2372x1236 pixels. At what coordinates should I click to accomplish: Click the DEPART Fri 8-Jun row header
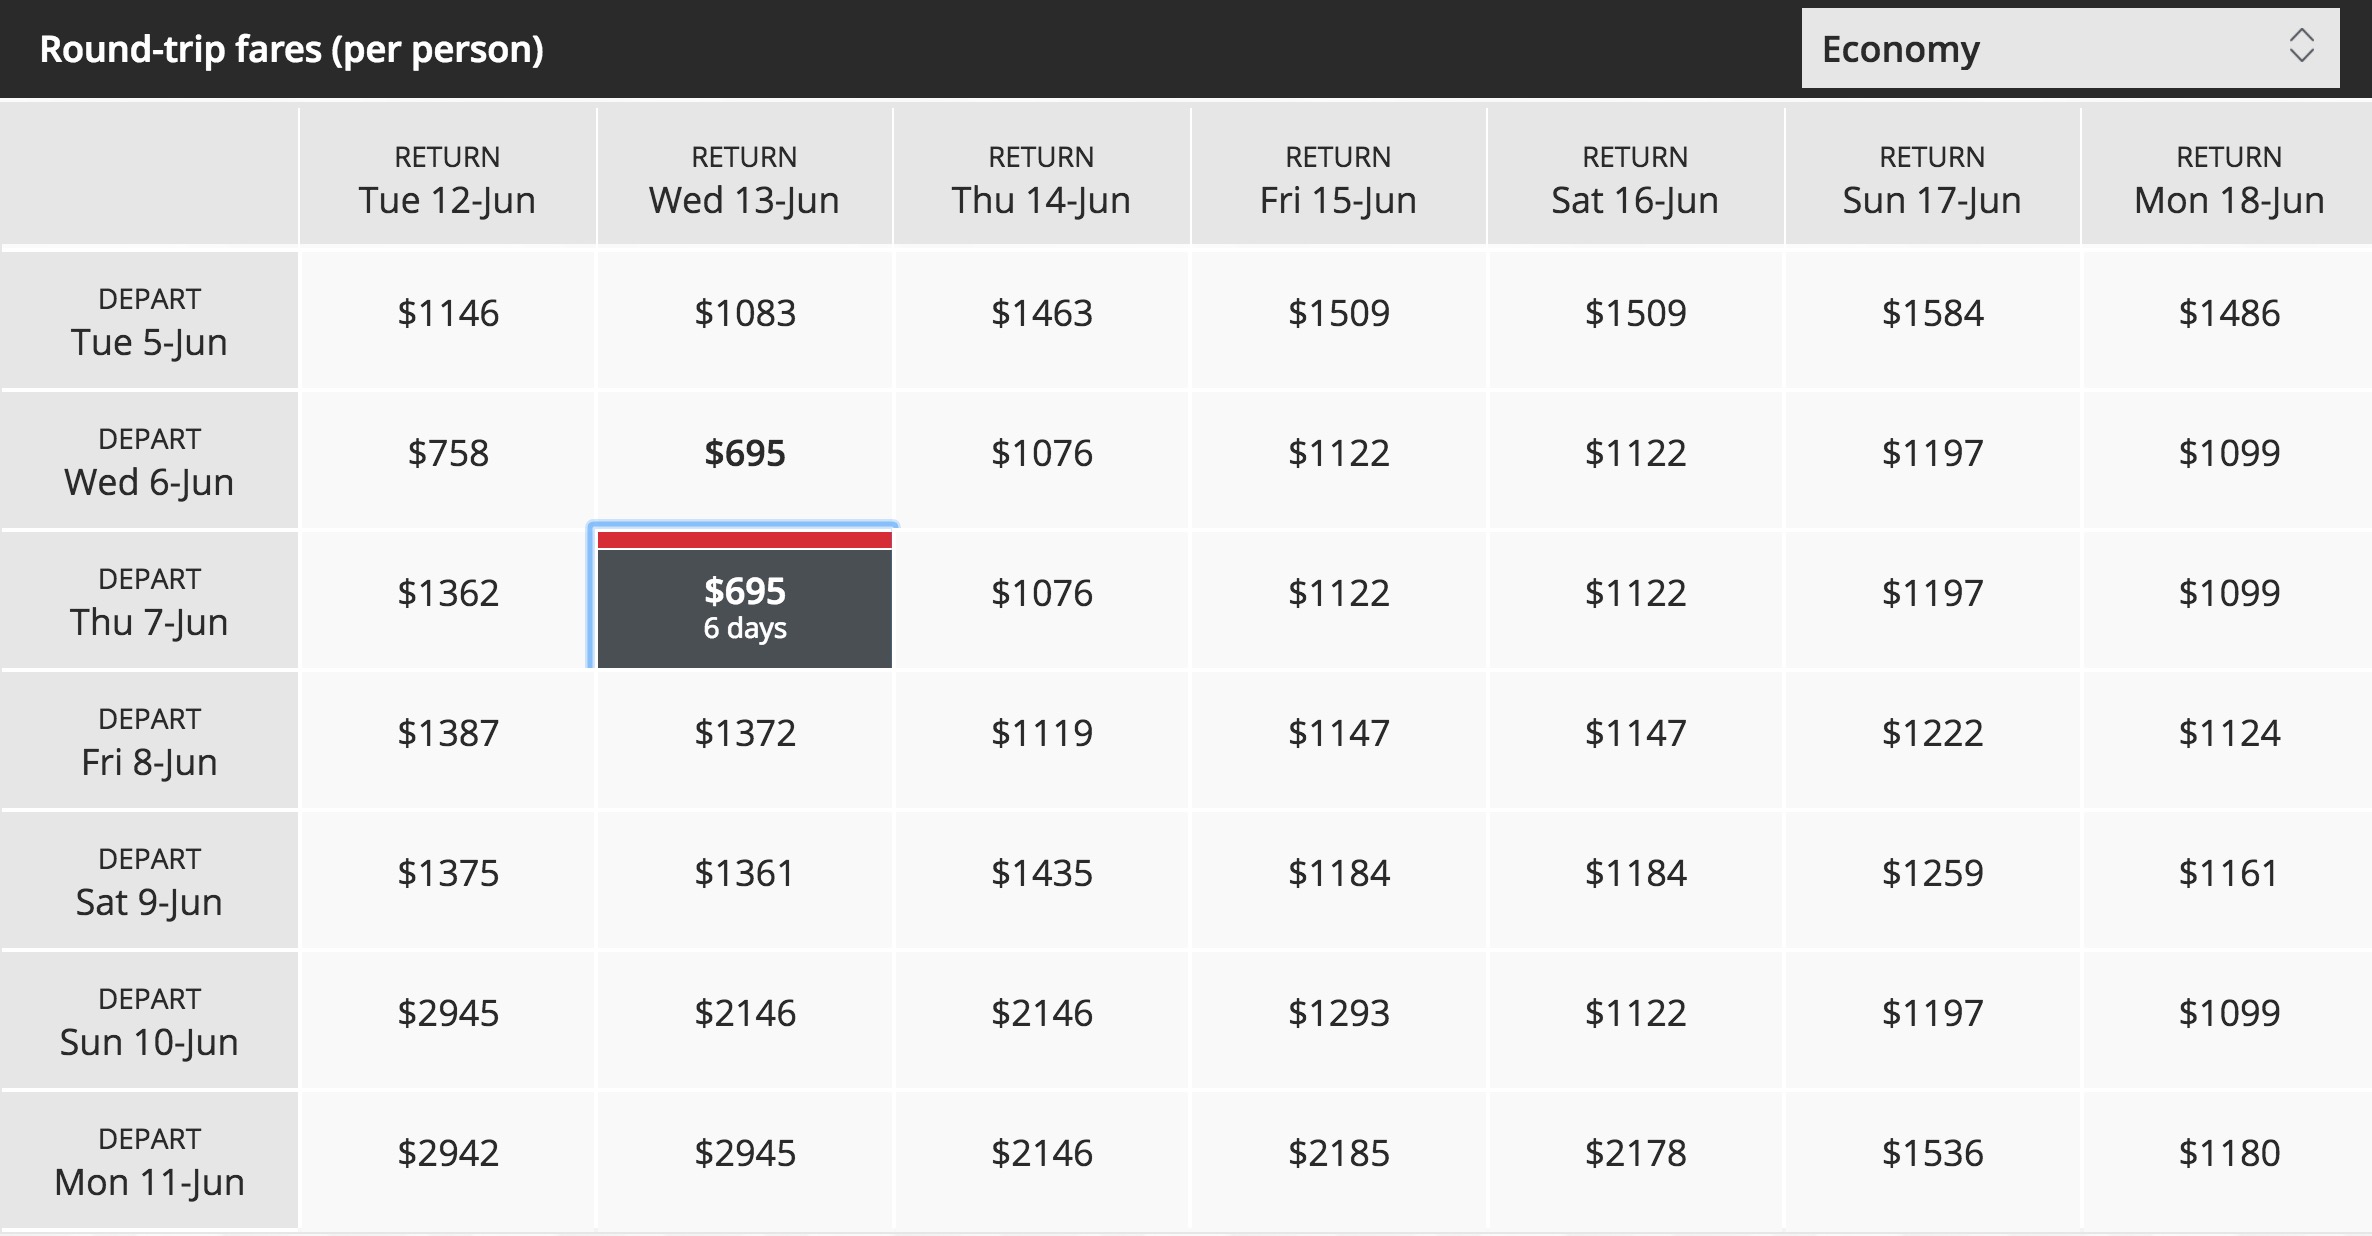click(149, 740)
